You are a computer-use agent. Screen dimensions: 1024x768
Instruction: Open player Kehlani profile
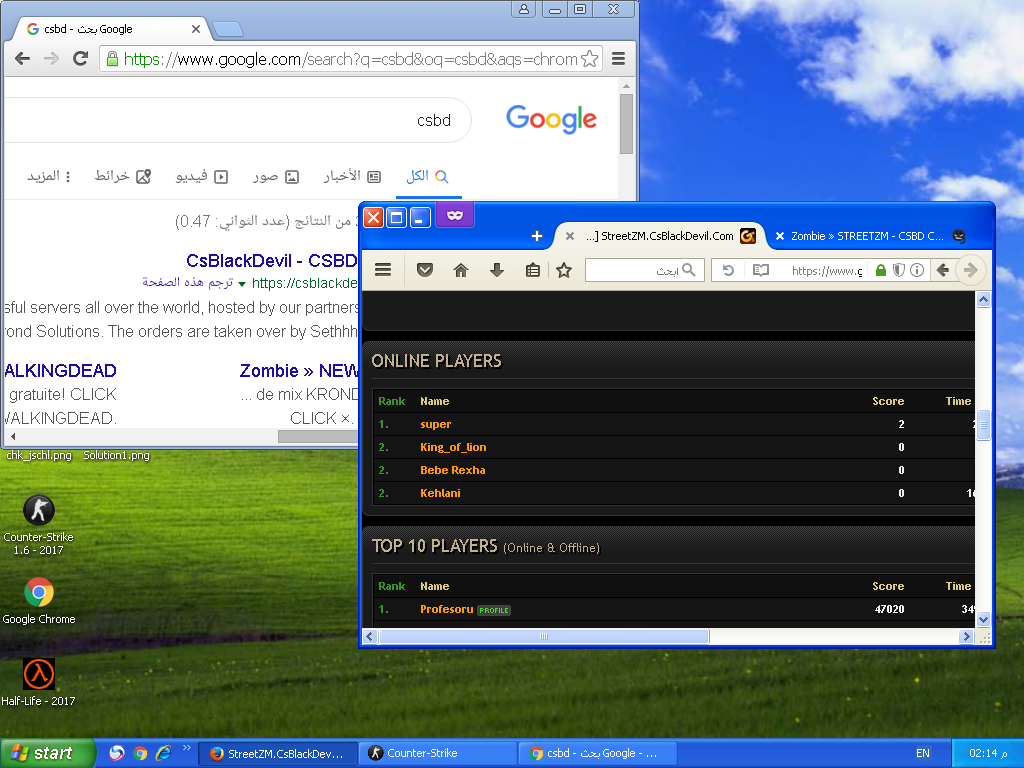click(x=440, y=493)
